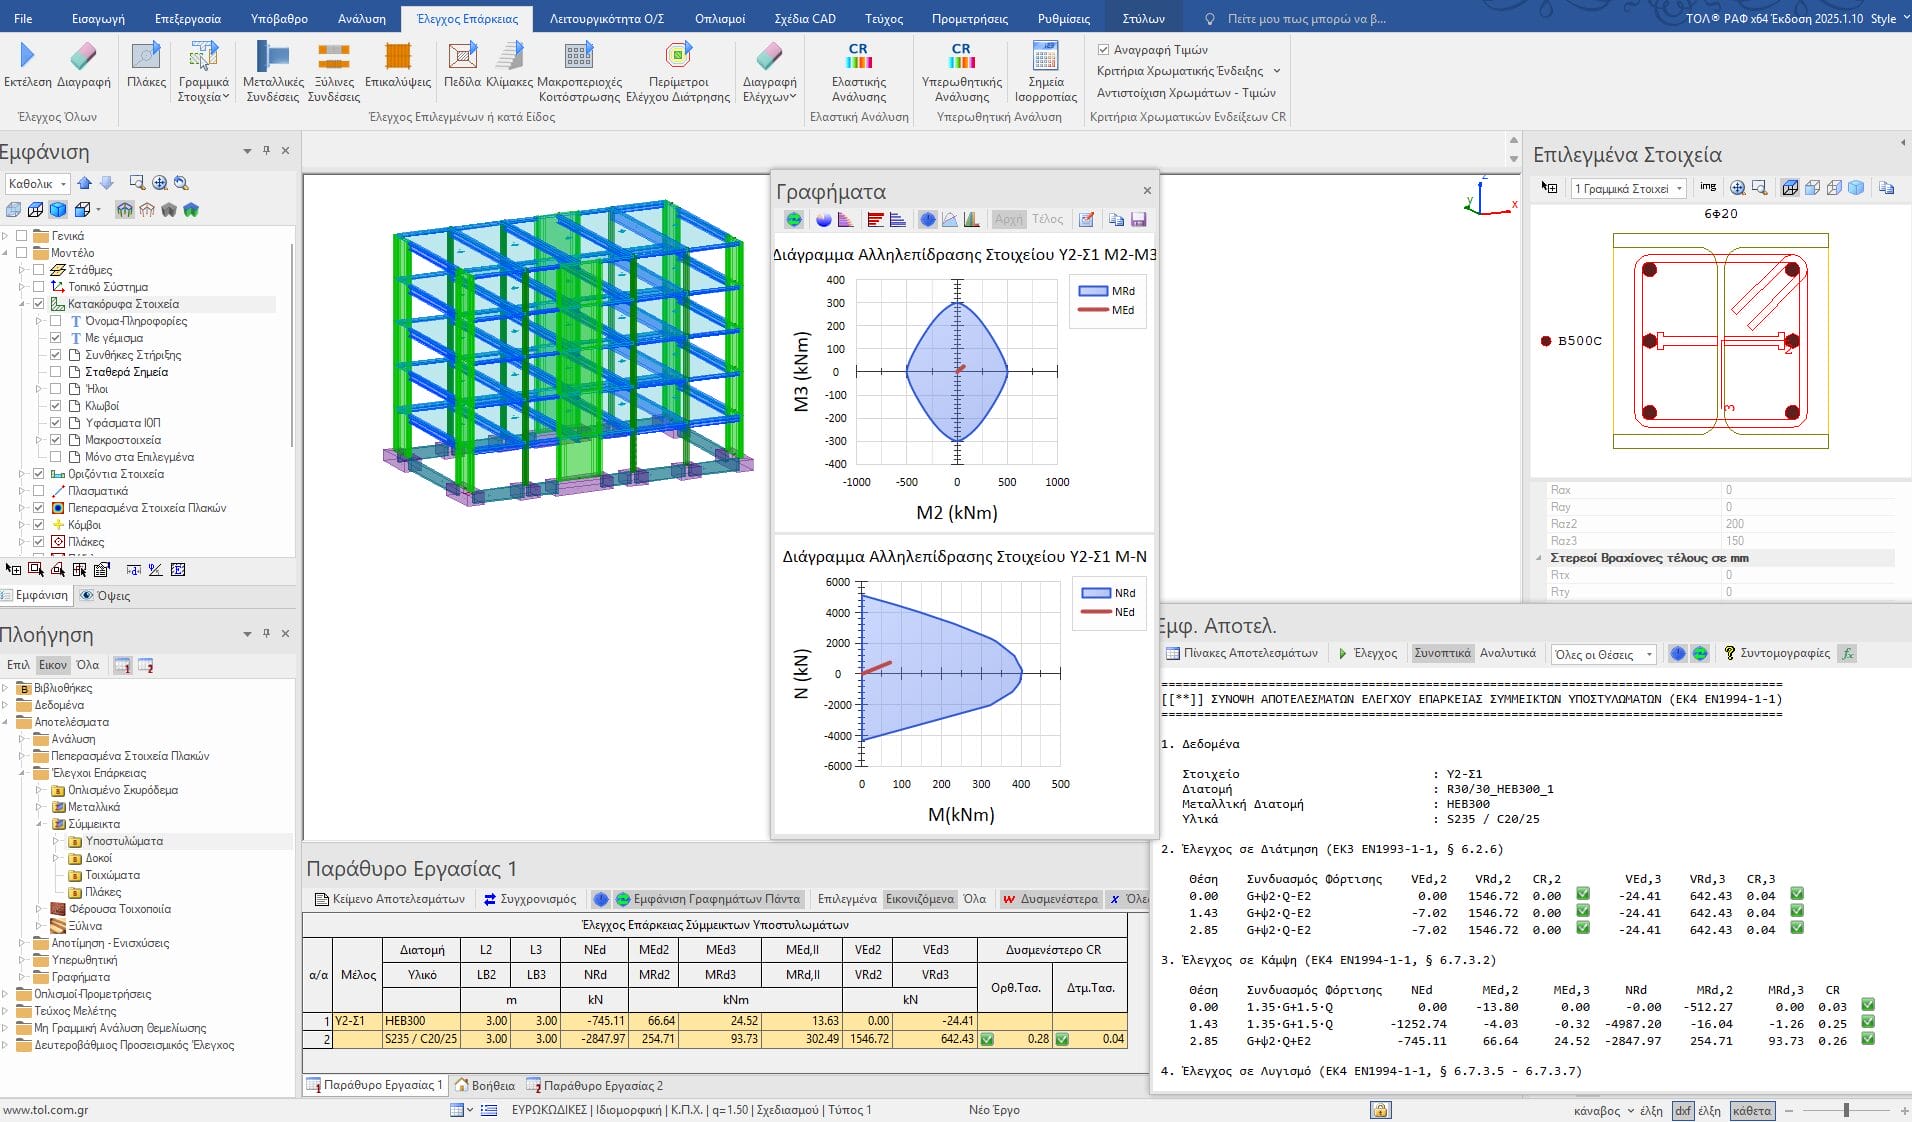Viewport: 1912px width, 1122px height.
Task: Open Ελαστικής Ανάλυσης CR color indicator
Action: (858, 57)
